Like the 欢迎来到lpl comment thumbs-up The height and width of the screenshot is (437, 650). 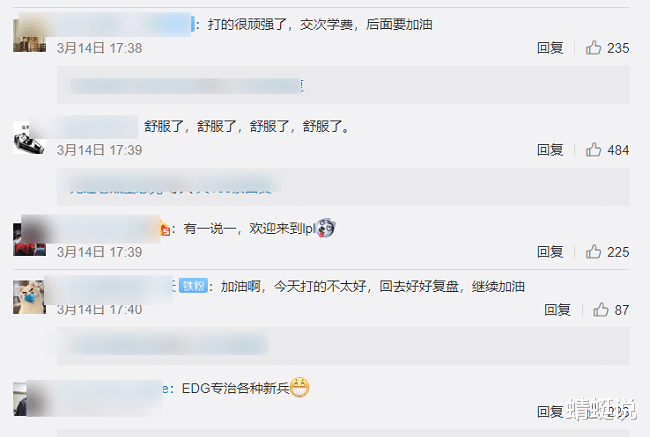[x=593, y=252]
